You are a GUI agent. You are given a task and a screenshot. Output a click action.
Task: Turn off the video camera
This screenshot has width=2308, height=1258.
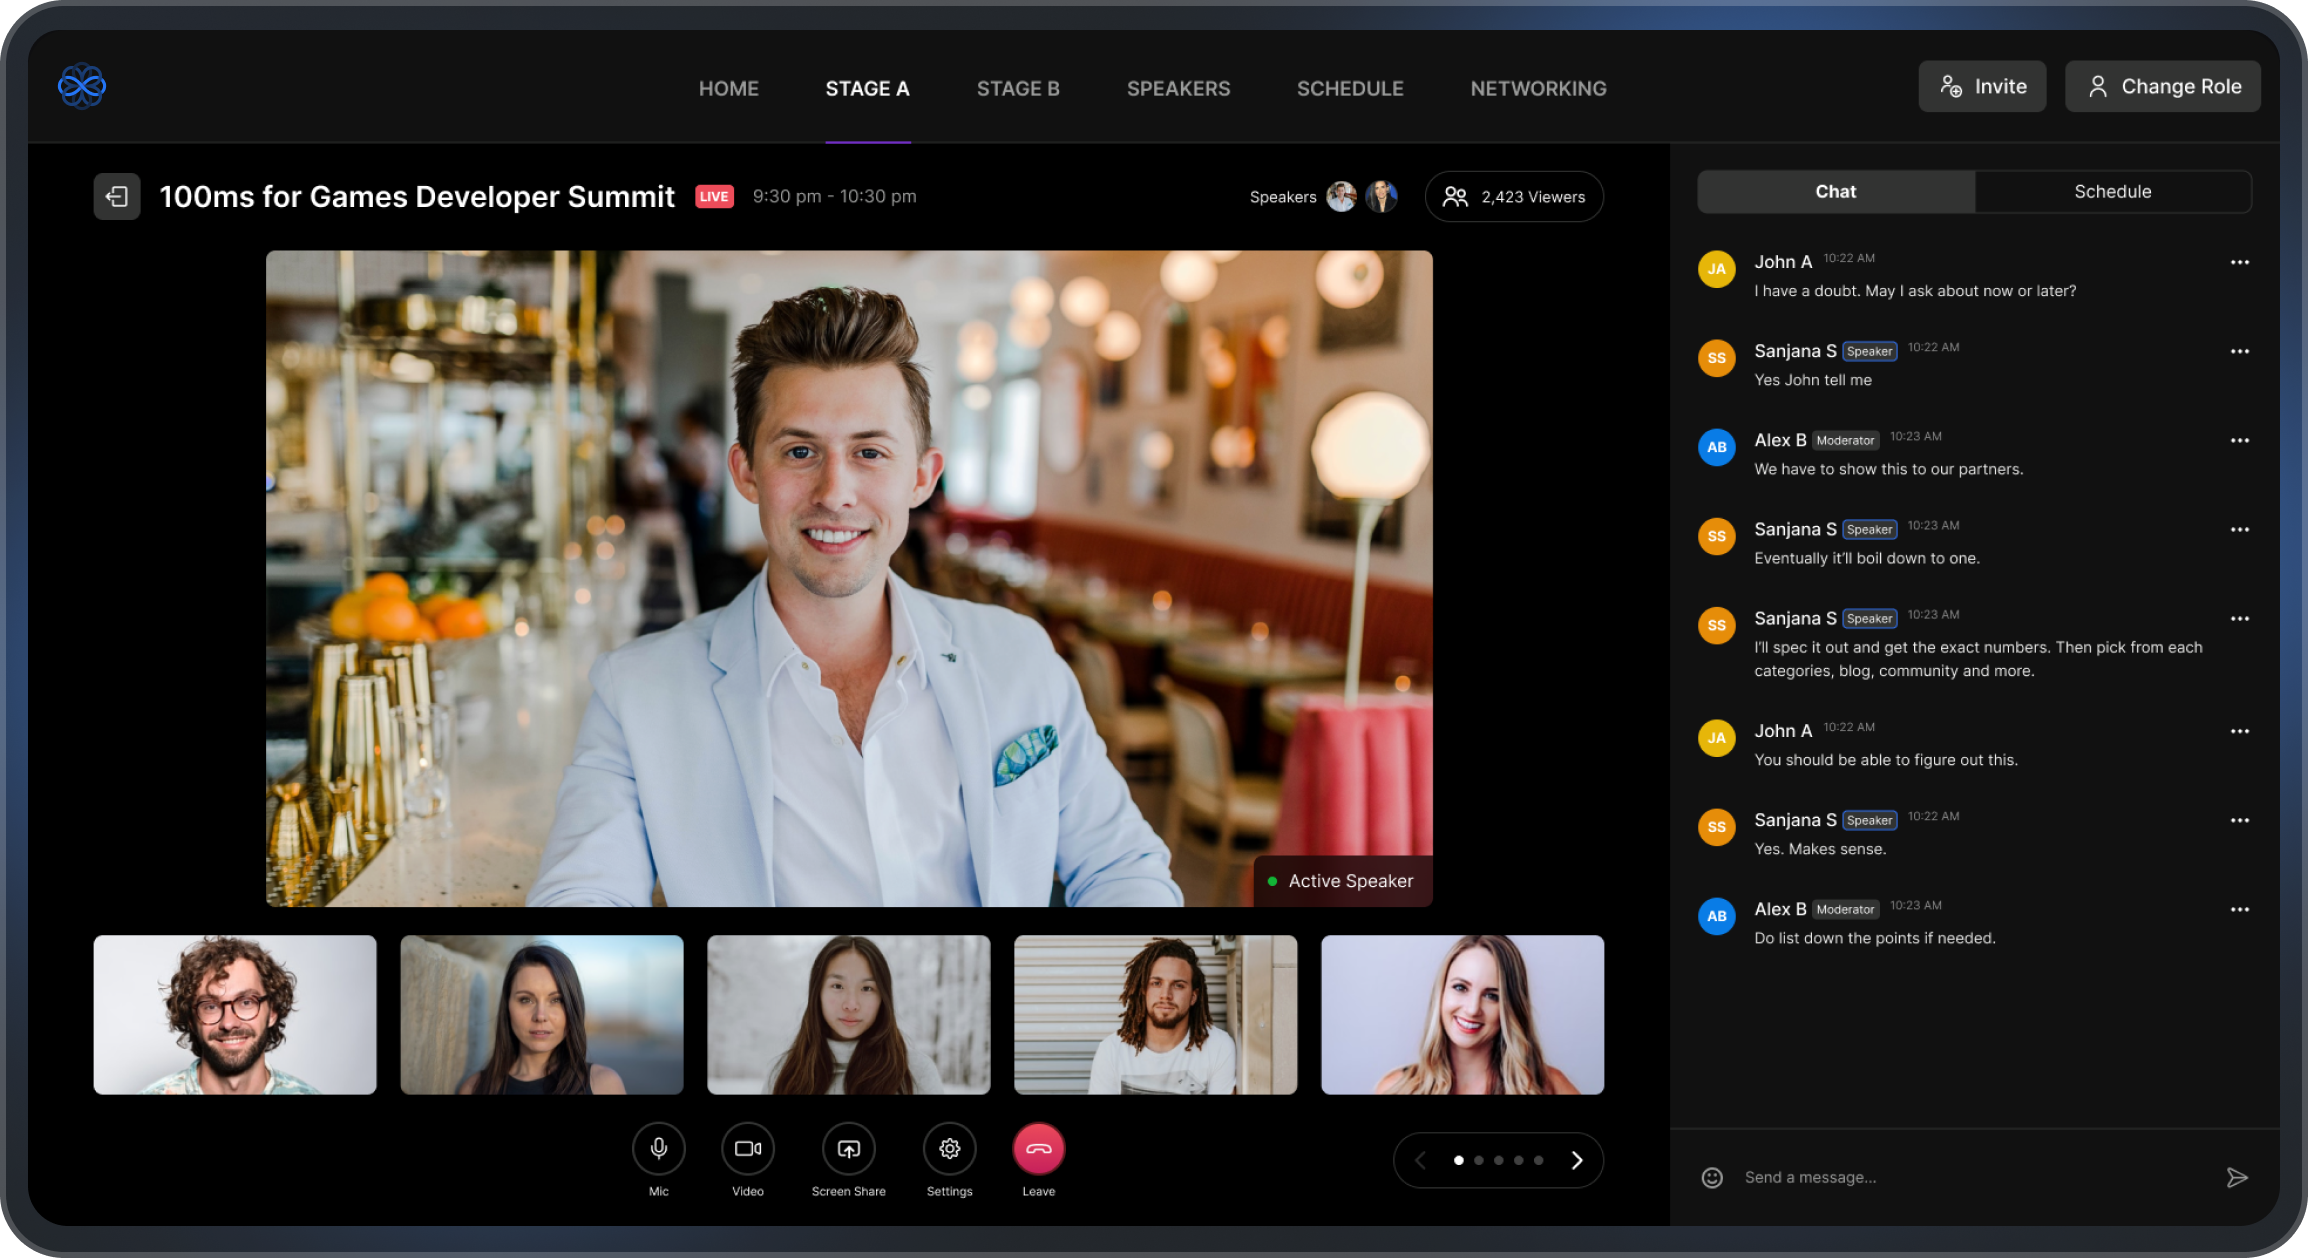(748, 1148)
